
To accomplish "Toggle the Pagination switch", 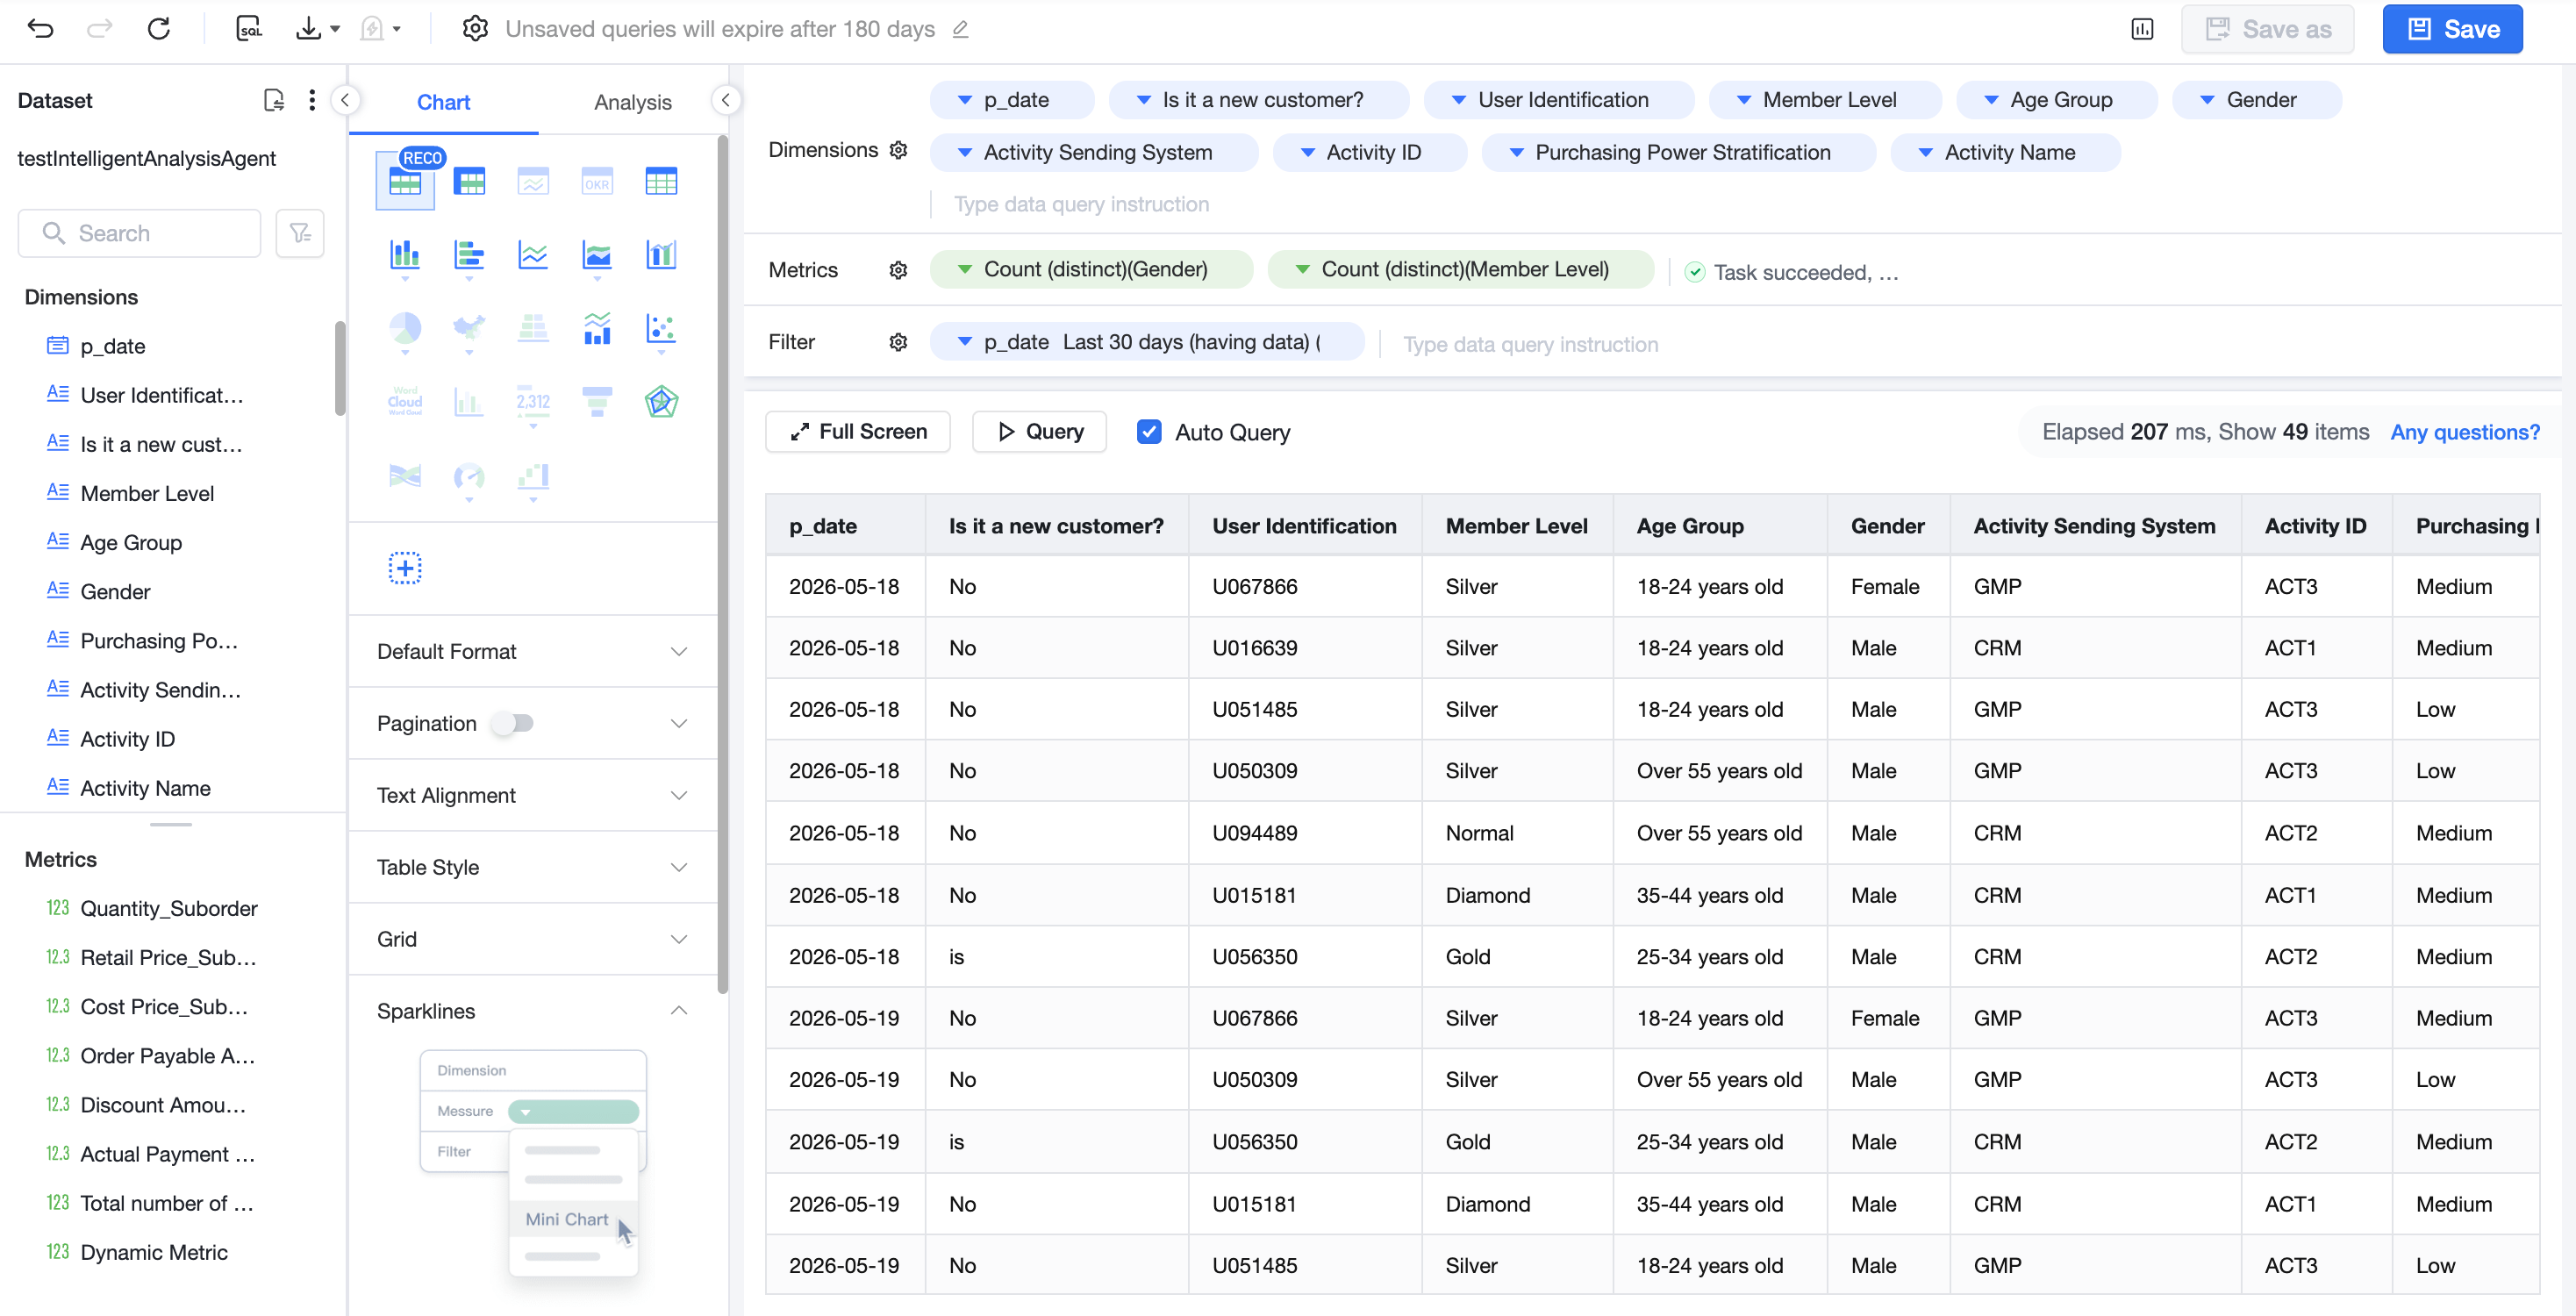I will coord(513,723).
